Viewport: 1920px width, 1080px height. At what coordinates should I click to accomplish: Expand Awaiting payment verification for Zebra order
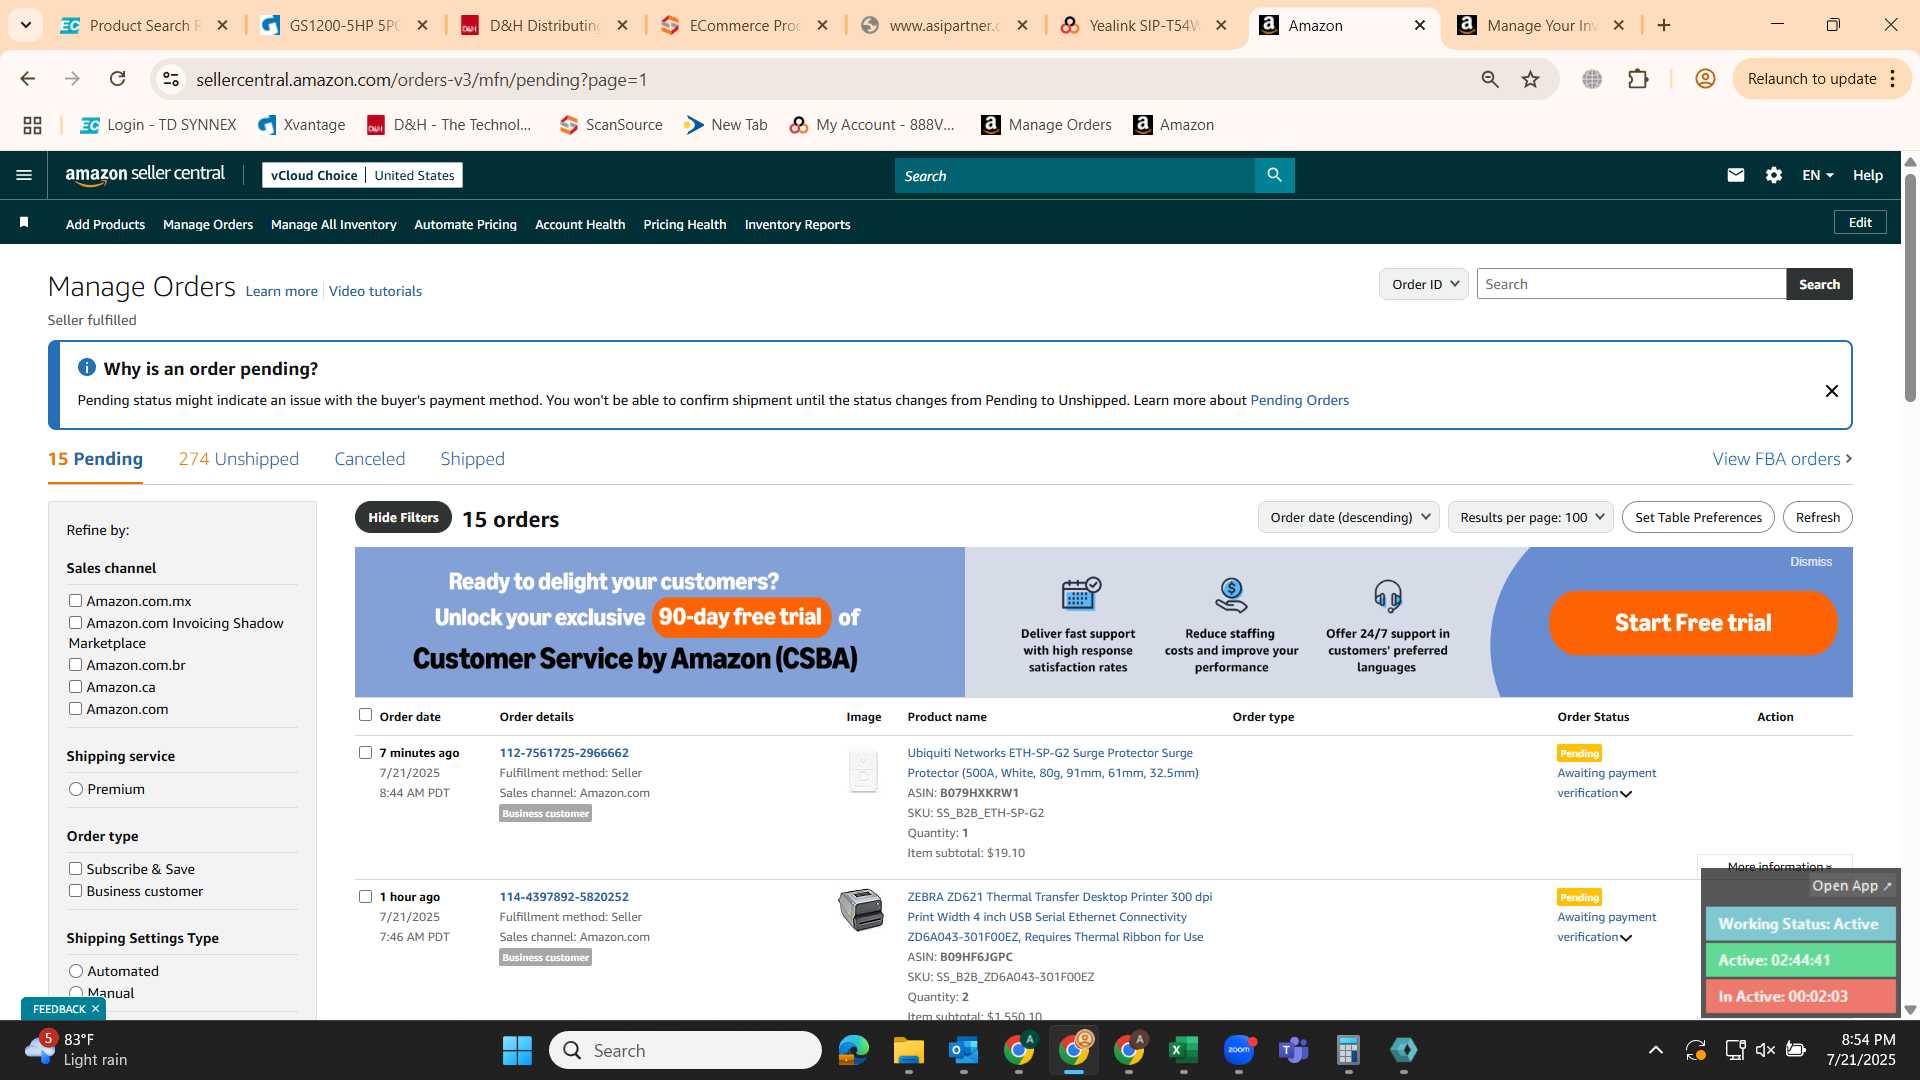pos(1626,938)
